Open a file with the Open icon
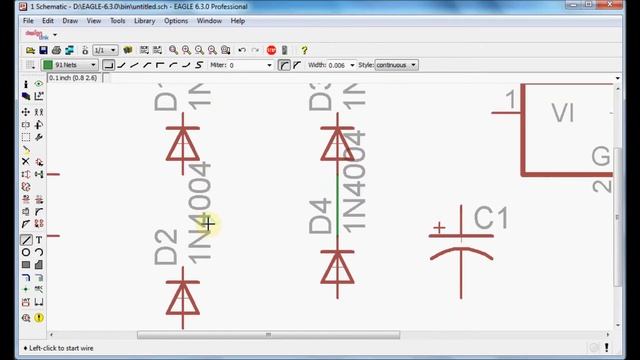Screen dimensions: 640x360 [30, 50]
